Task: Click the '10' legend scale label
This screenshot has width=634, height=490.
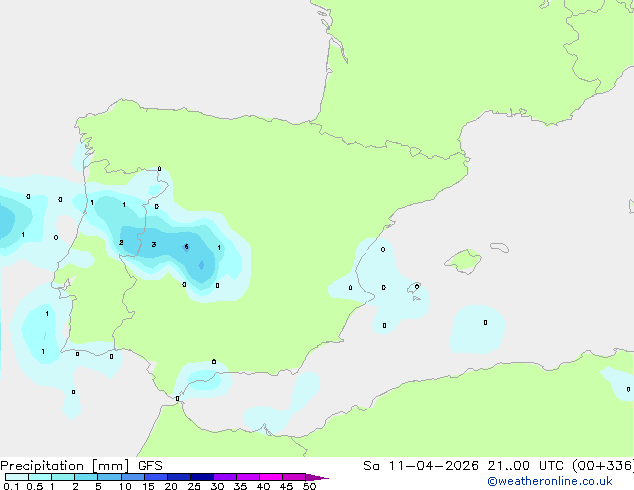Action: (x=125, y=486)
